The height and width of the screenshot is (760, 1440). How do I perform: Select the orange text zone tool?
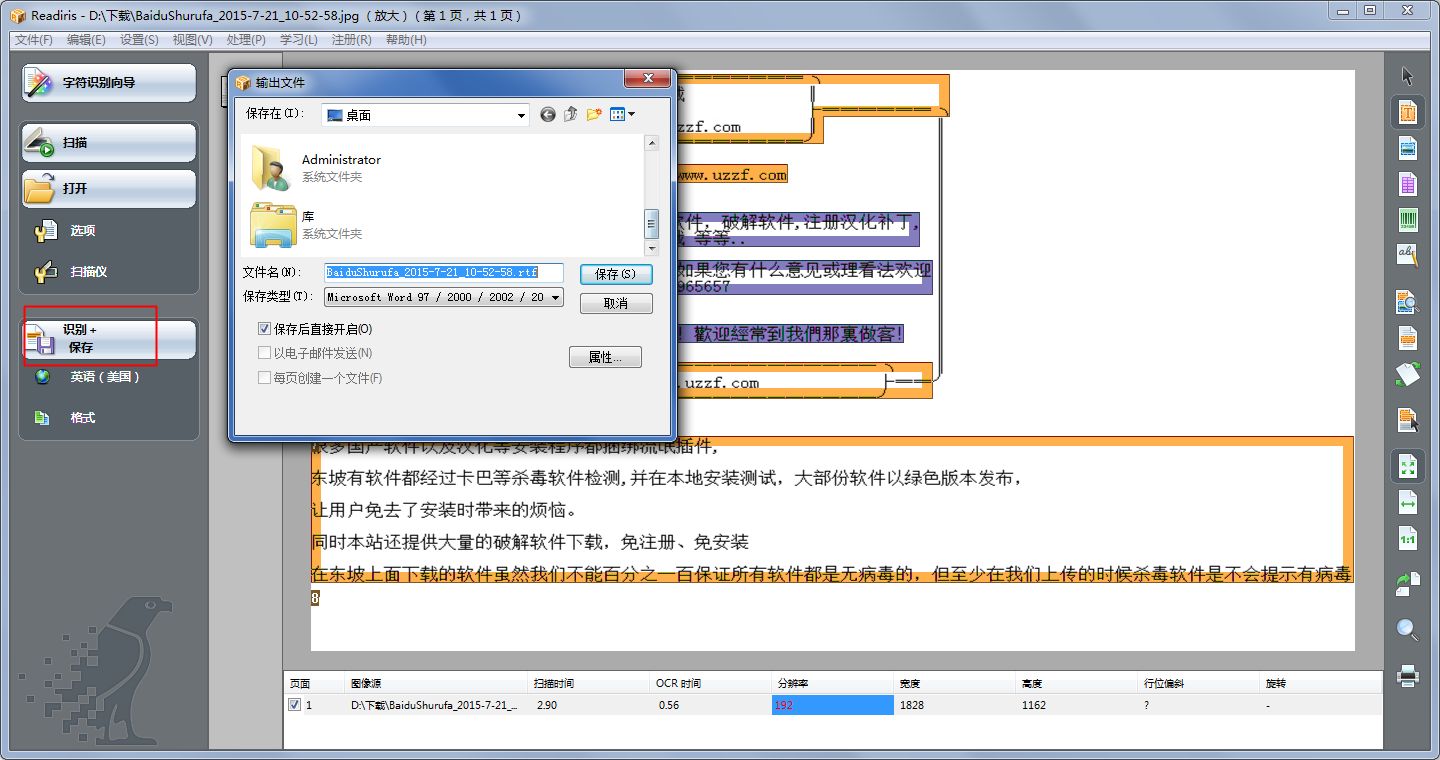[x=1408, y=112]
